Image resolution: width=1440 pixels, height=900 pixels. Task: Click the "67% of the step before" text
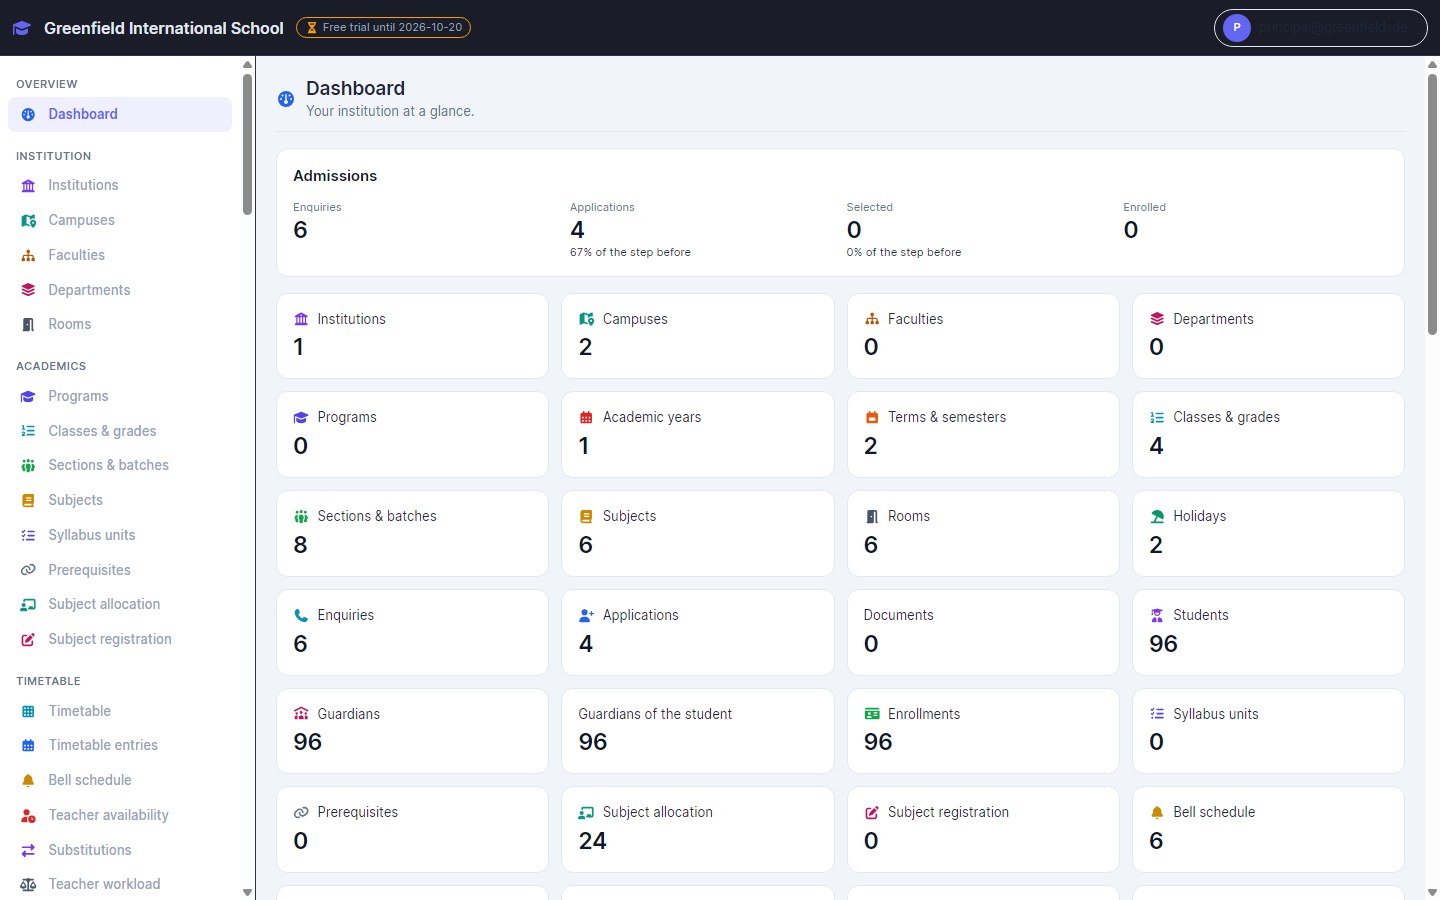[x=630, y=252]
